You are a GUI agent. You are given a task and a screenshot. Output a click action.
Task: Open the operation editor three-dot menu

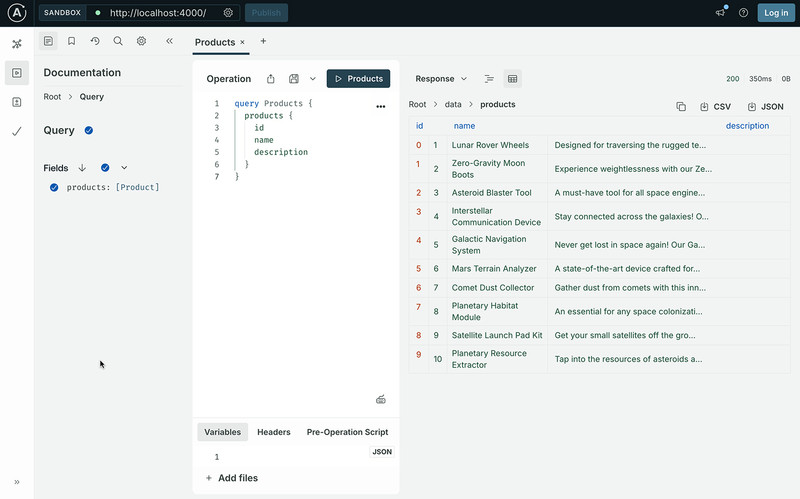tap(381, 107)
